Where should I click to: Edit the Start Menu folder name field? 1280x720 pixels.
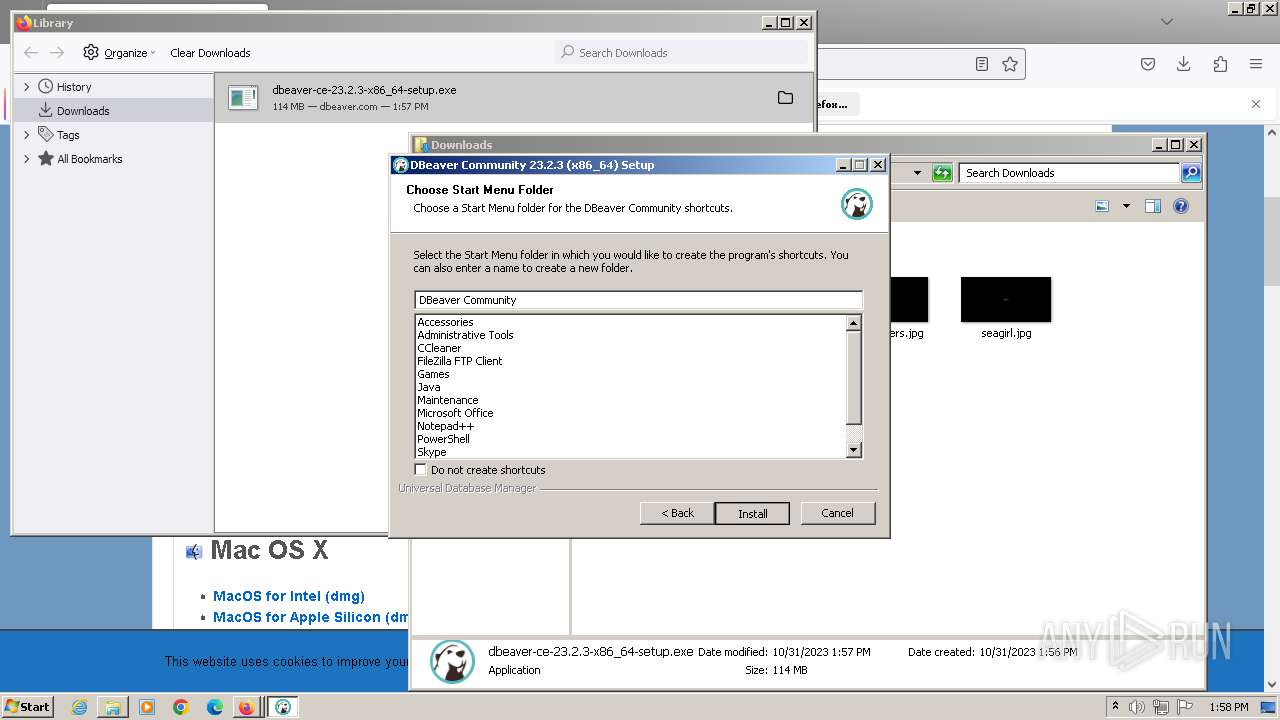[x=638, y=300]
